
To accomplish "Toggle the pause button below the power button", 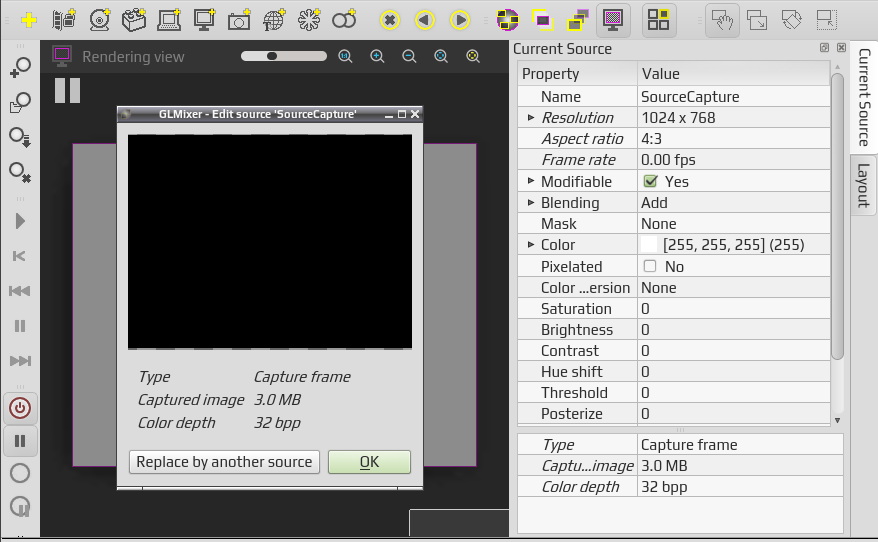I will click(x=20, y=441).
